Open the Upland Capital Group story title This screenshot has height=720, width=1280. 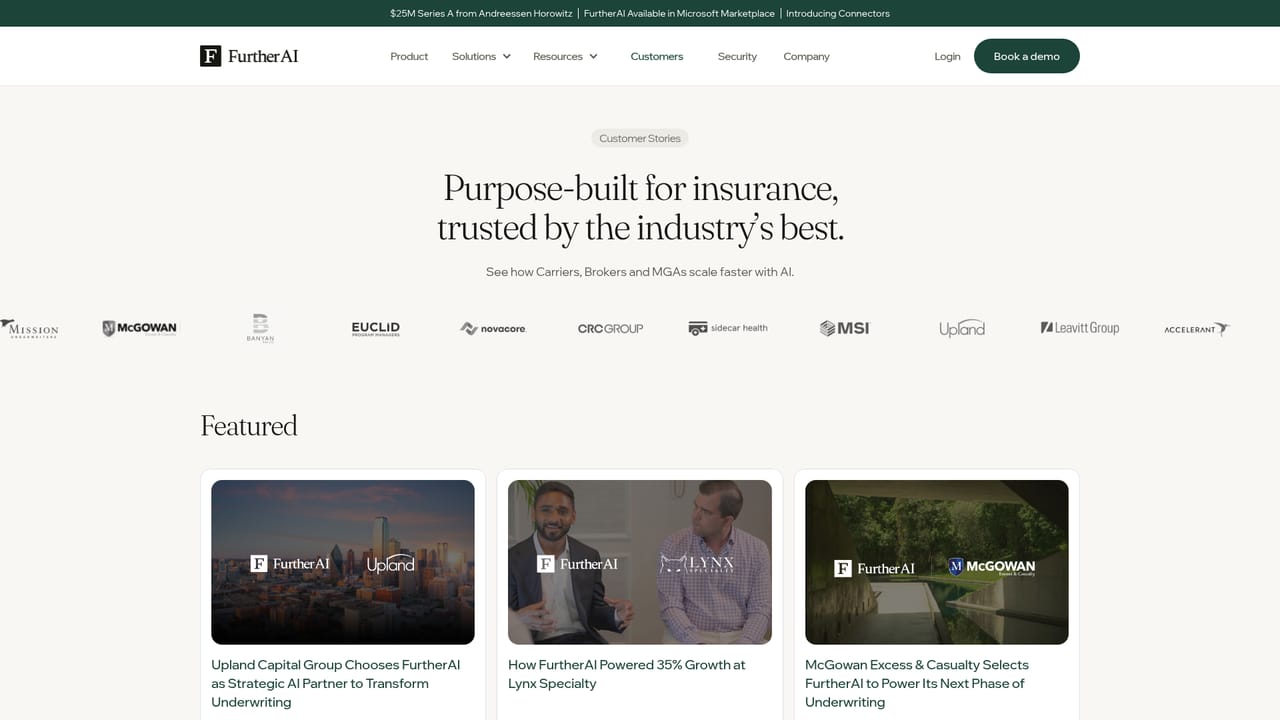[336, 683]
